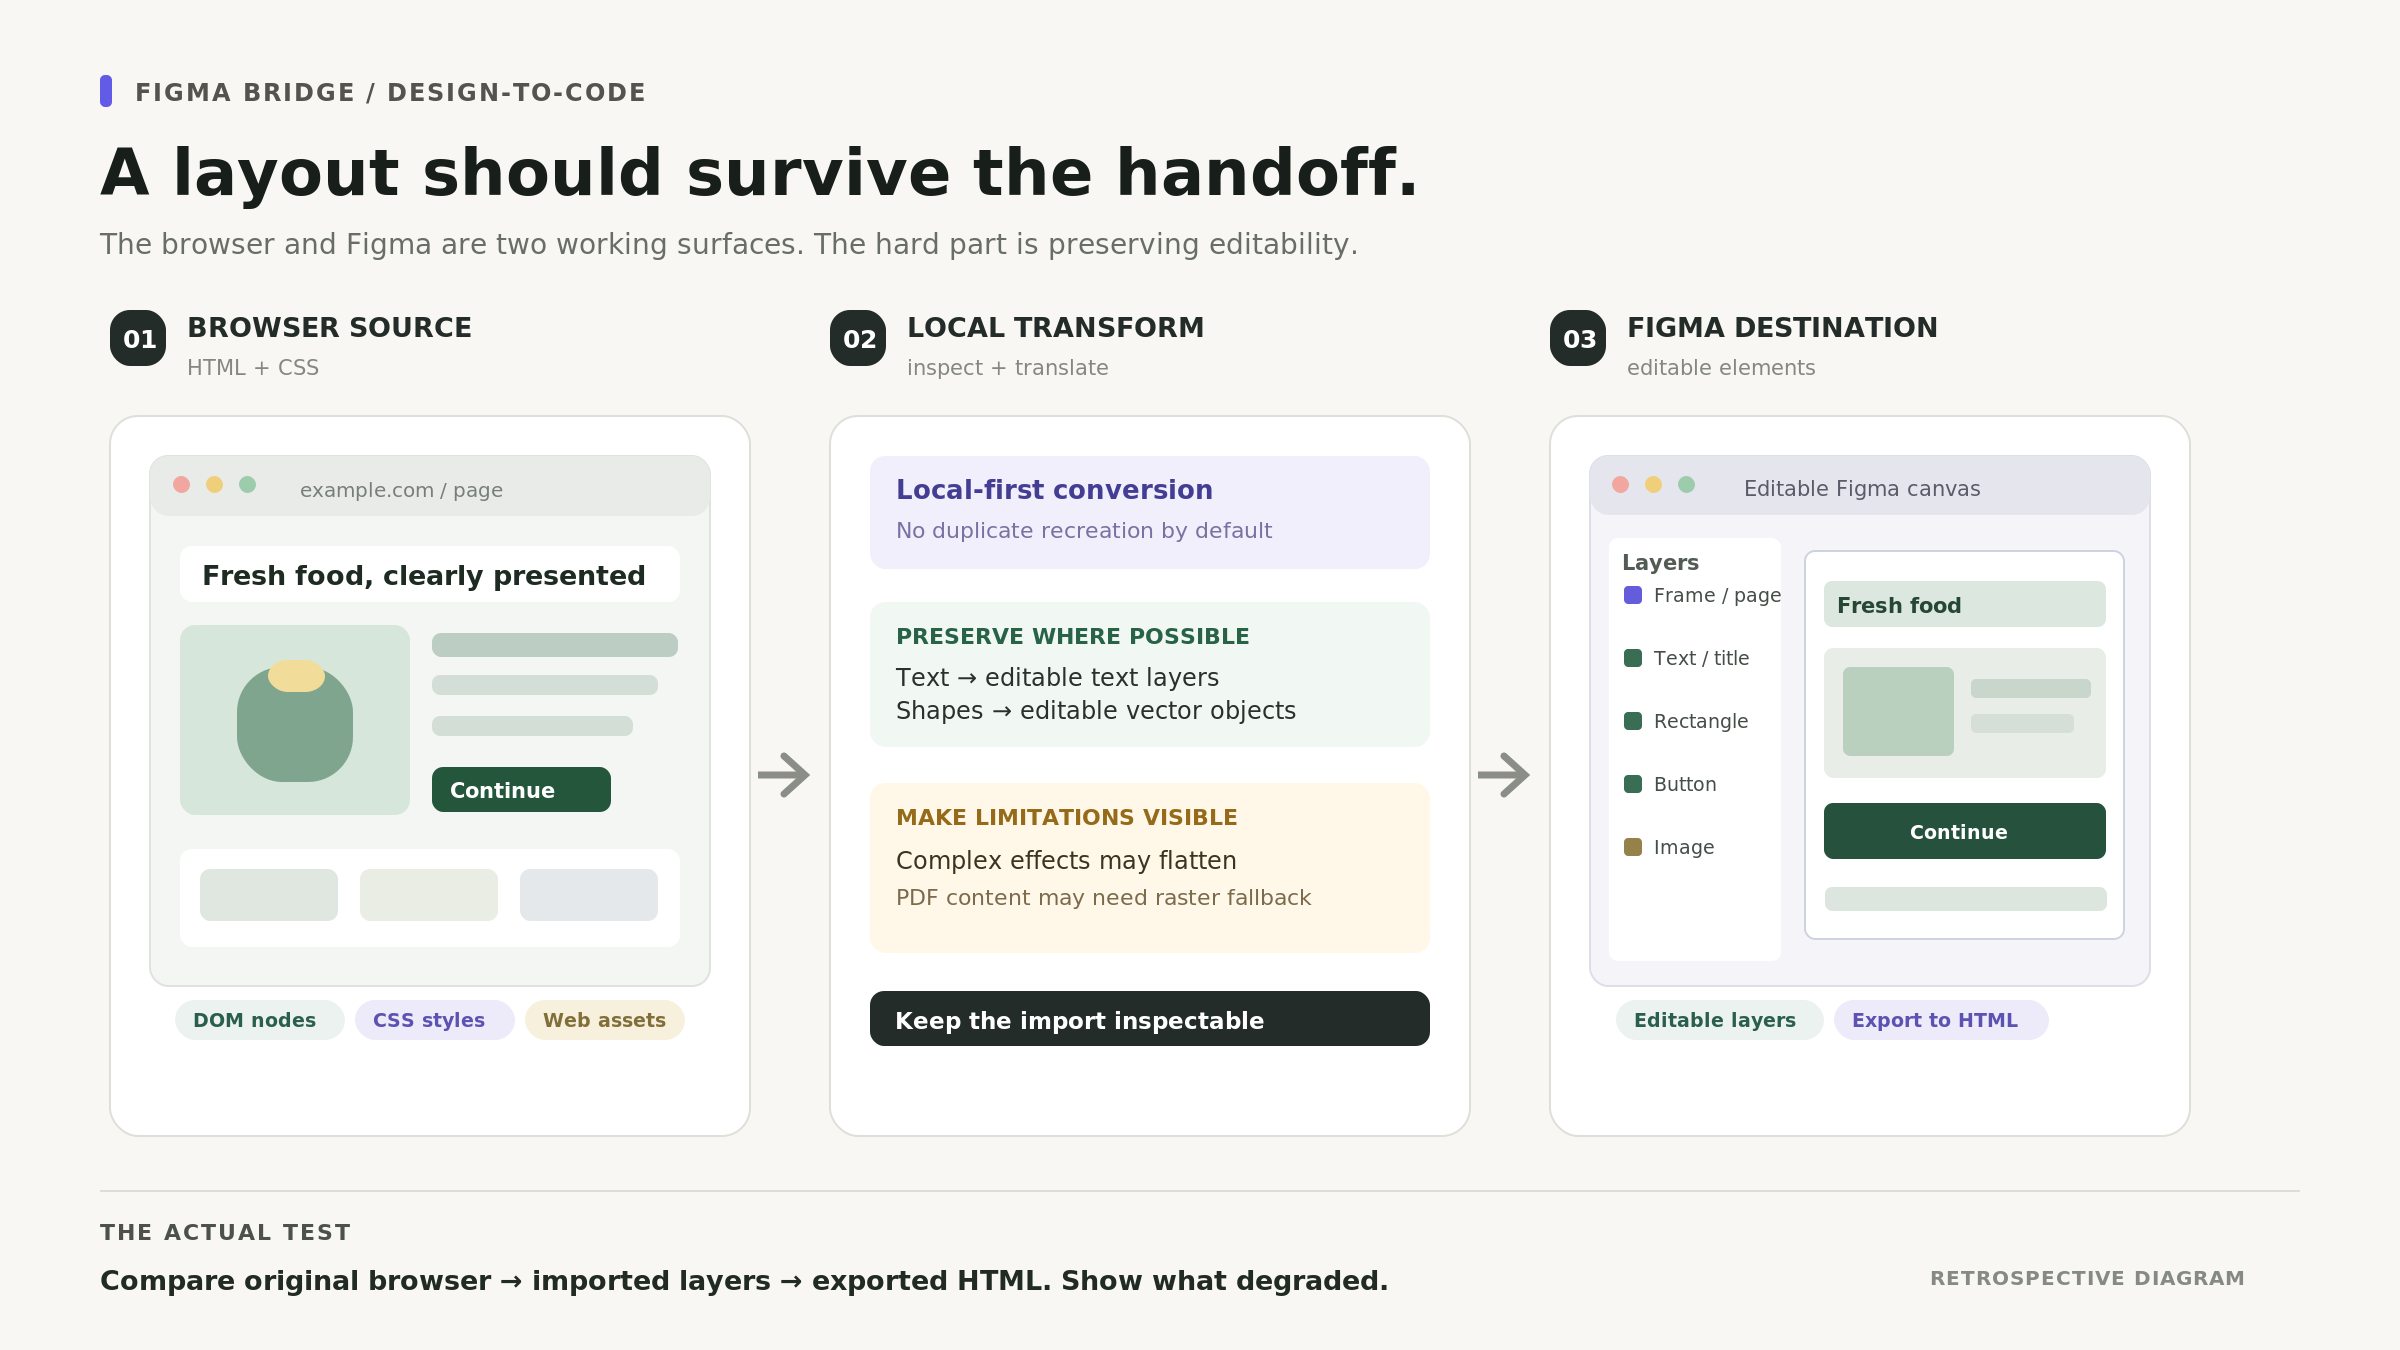Click the Editable layers tag
This screenshot has width=2400, height=1350.
tap(1719, 1020)
